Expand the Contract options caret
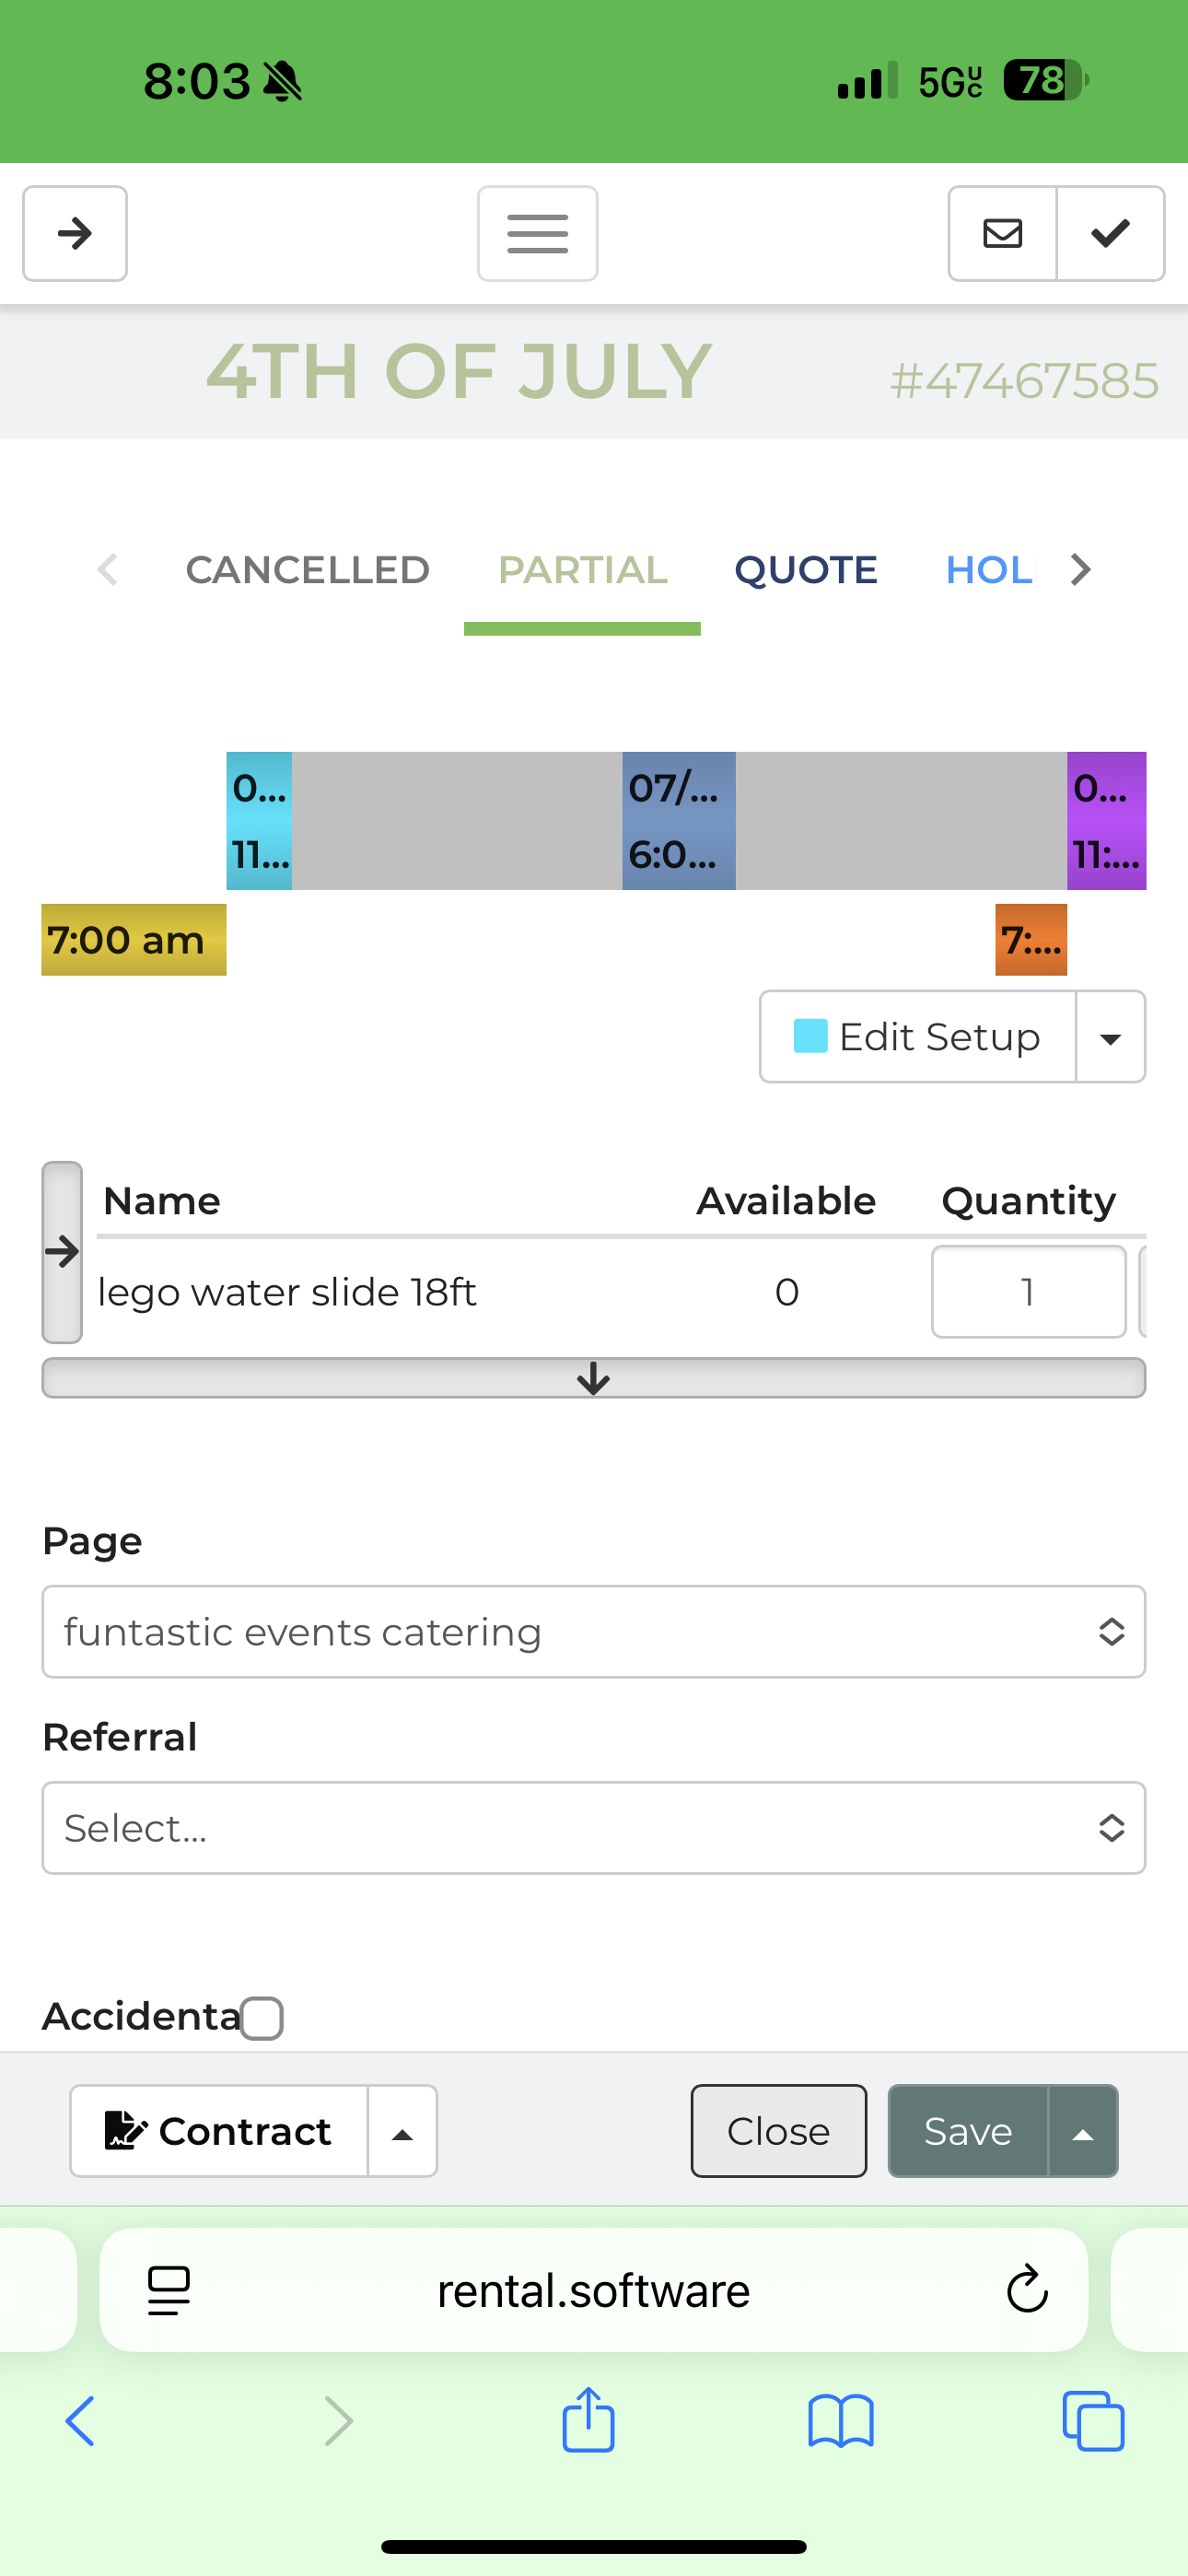 pyautogui.click(x=402, y=2131)
